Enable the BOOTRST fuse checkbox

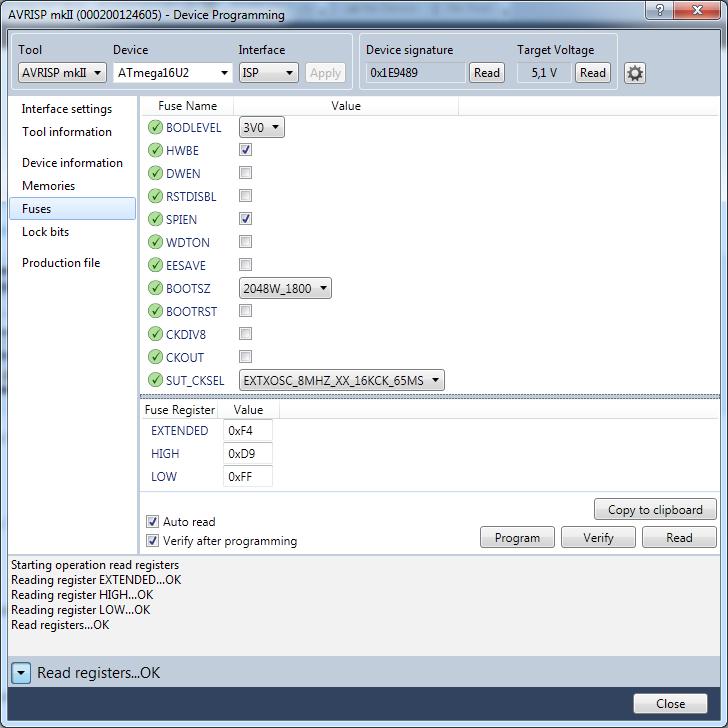point(246,311)
